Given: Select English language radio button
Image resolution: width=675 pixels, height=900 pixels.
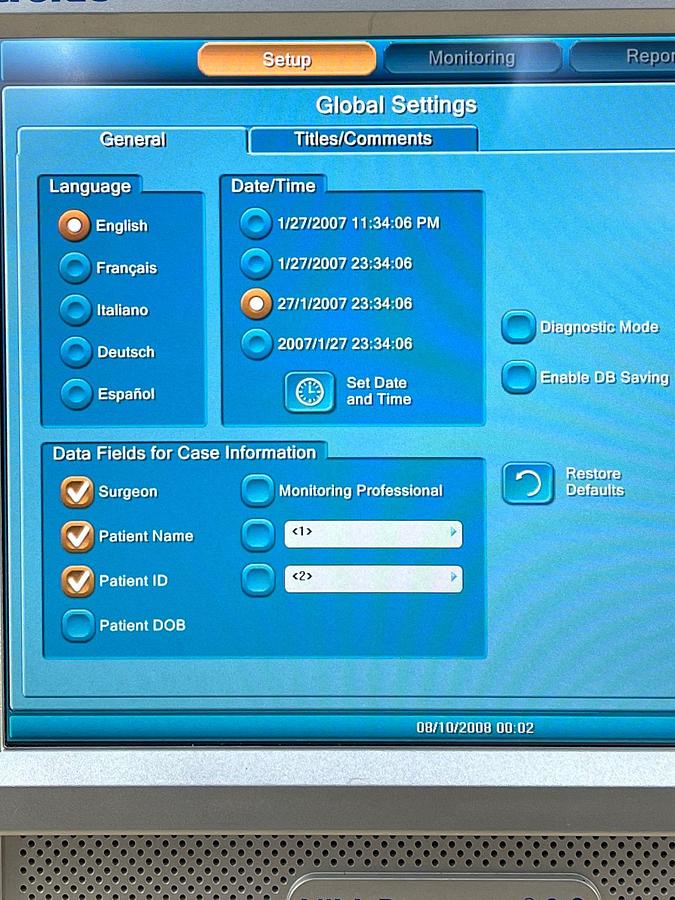Looking at the screenshot, I should tap(75, 225).
